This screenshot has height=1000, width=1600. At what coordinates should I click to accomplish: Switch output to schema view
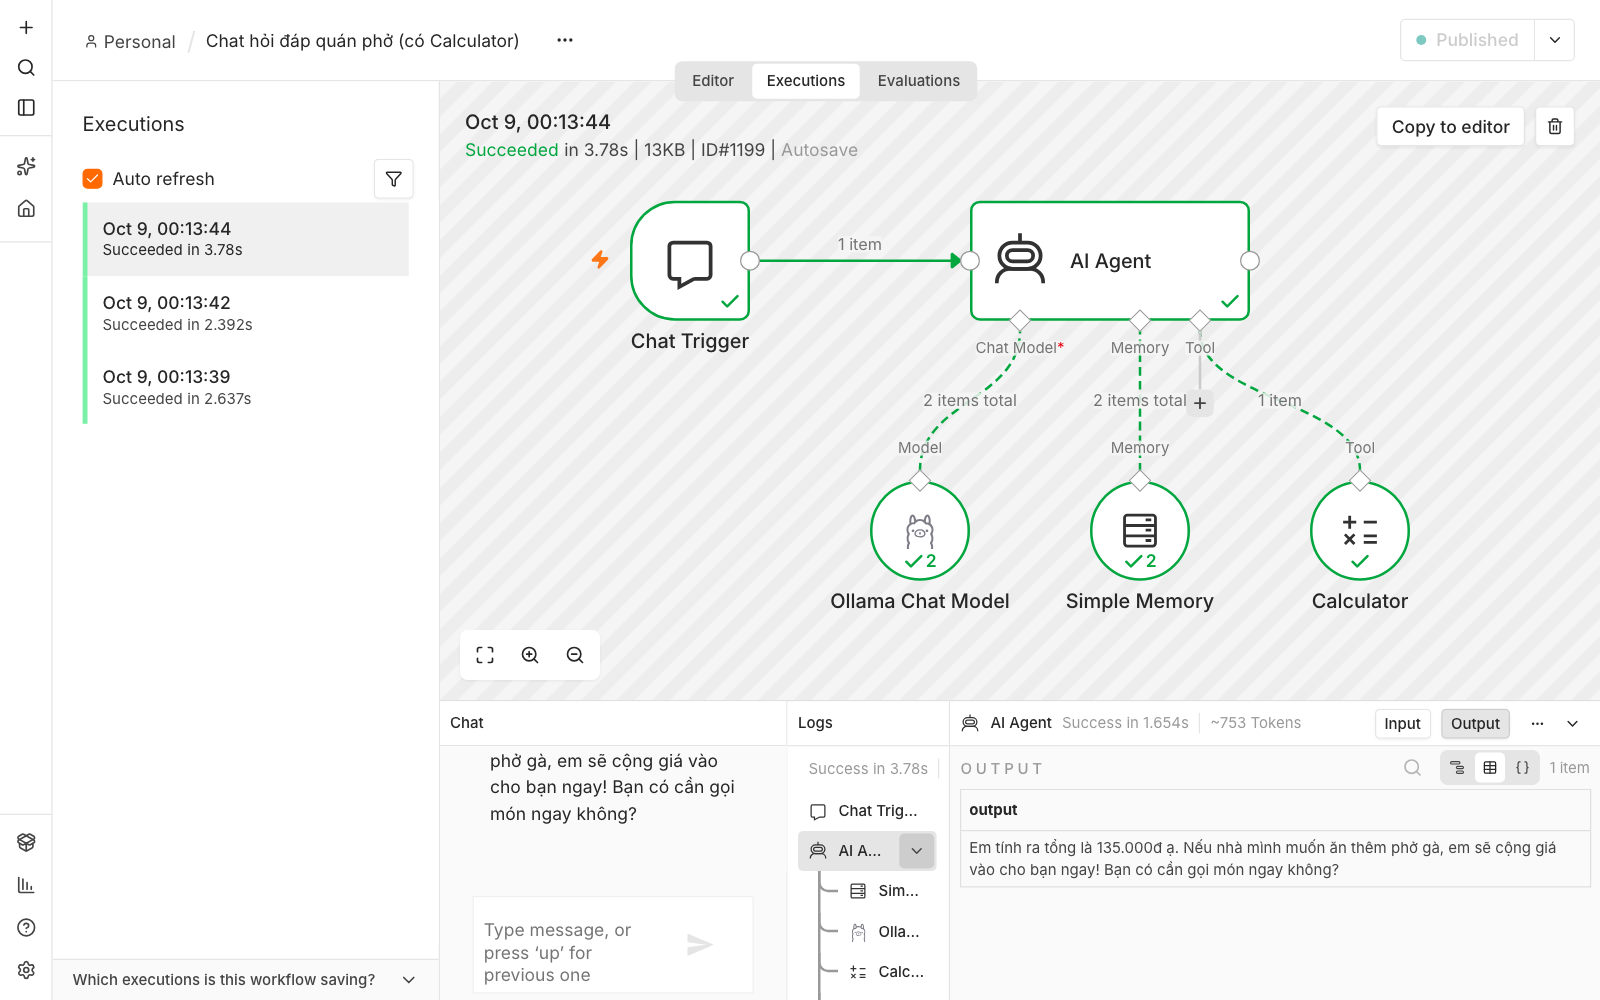1457,768
